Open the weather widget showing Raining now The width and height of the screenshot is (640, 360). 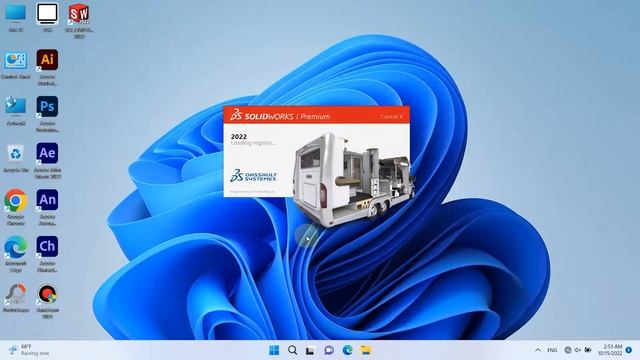(29, 350)
